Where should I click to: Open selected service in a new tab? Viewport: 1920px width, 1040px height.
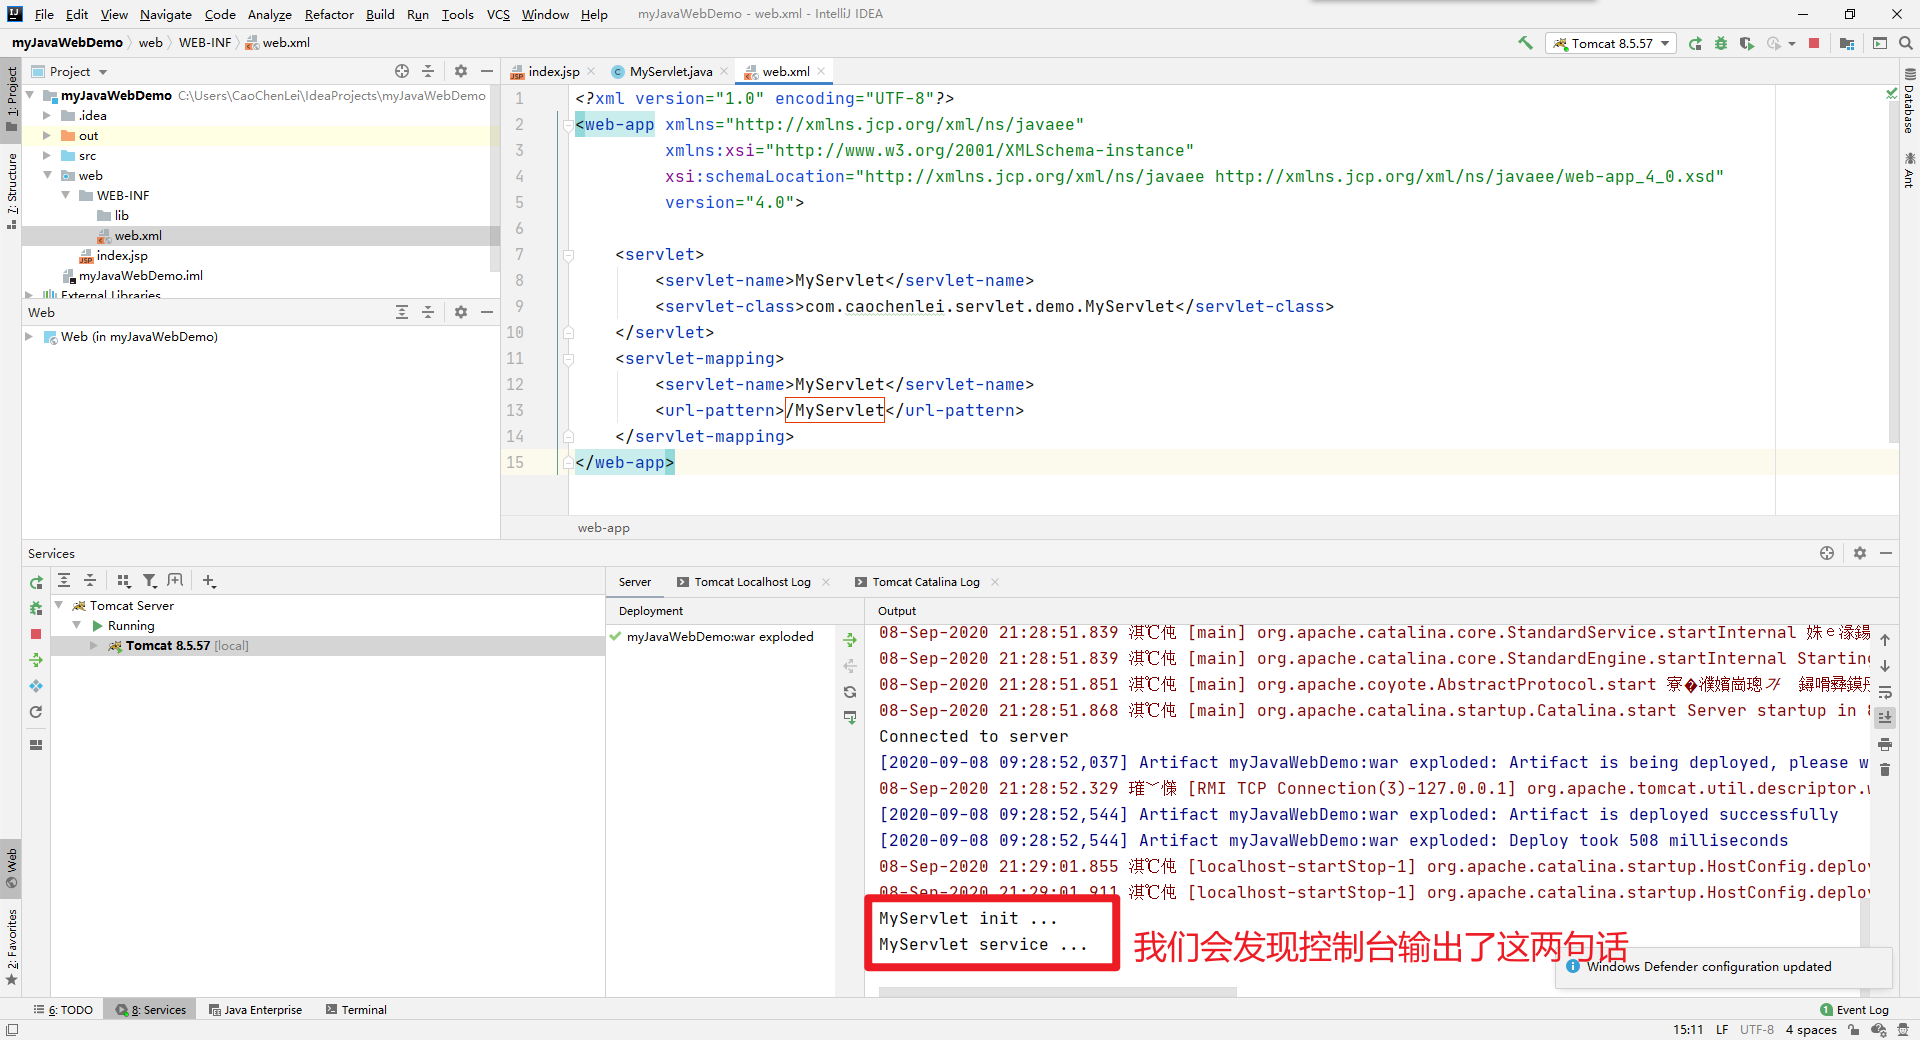point(175,580)
